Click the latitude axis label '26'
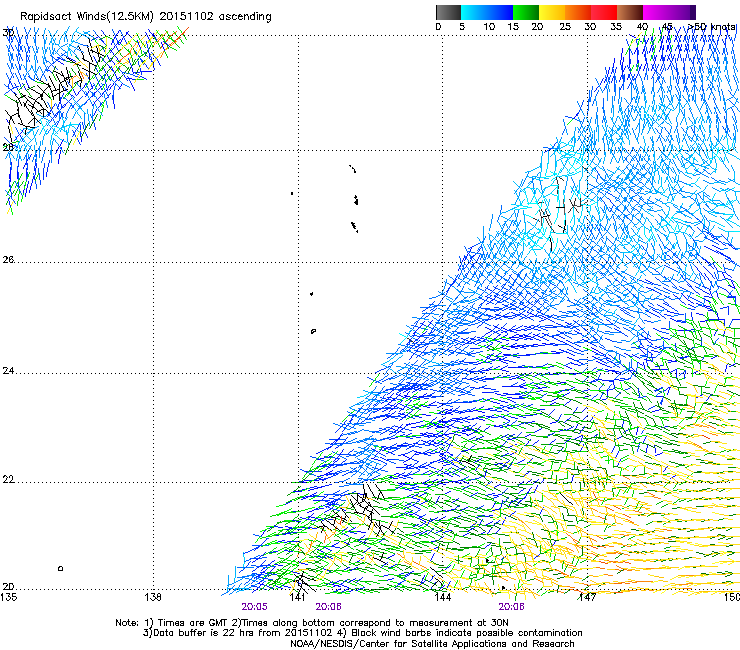Image resolution: width=740 pixels, height=650 pixels. (x=8, y=260)
